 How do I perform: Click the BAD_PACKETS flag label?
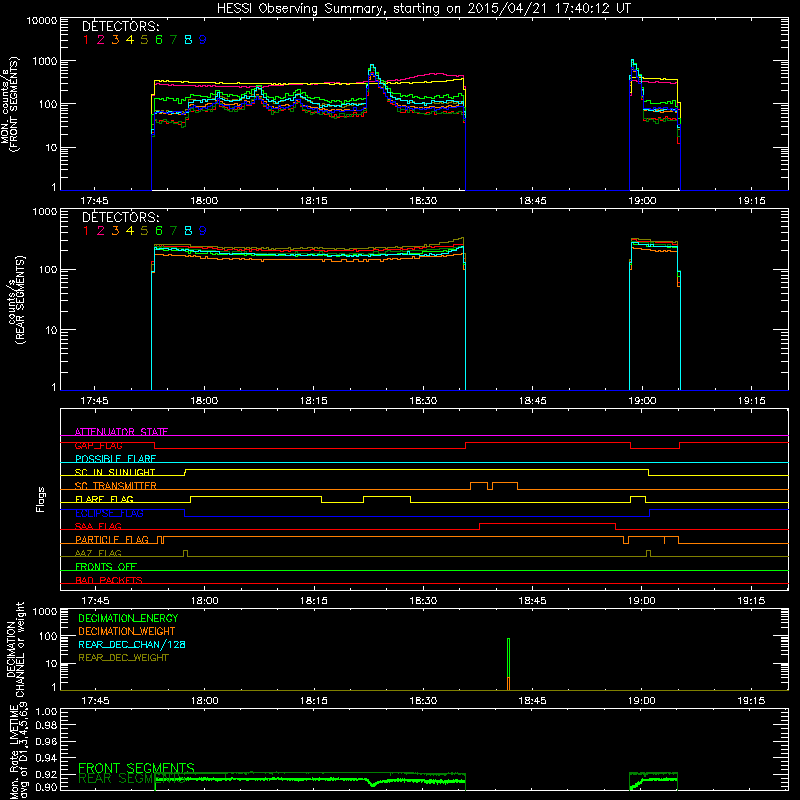(x=109, y=581)
